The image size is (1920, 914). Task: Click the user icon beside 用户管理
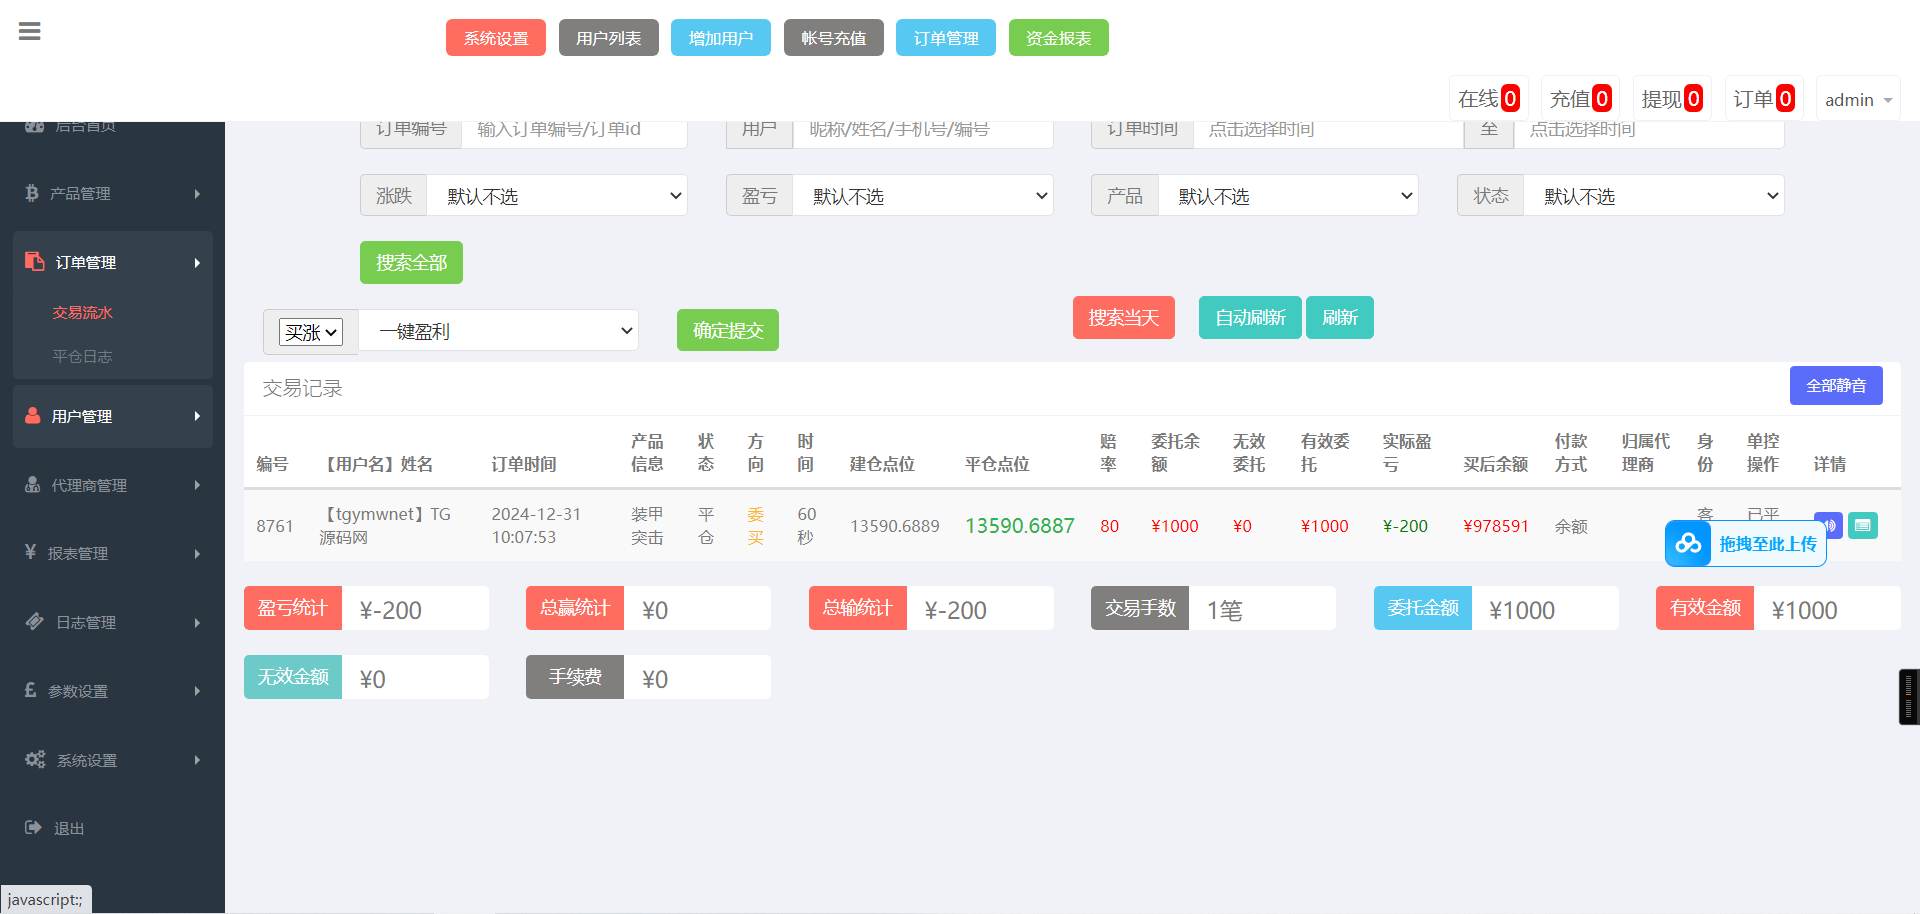(x=33, y=415)
